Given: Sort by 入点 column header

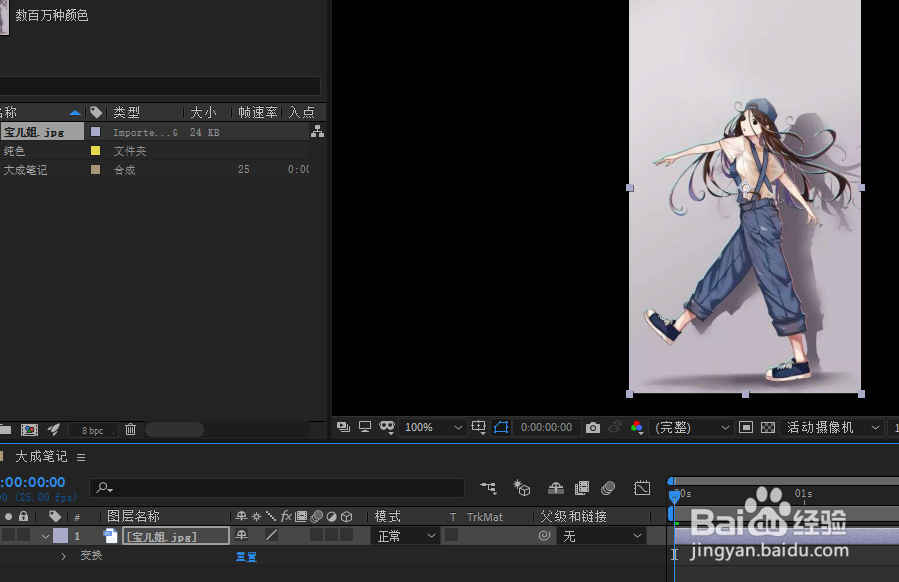Looking at the screenshot, I should point(302,112).
